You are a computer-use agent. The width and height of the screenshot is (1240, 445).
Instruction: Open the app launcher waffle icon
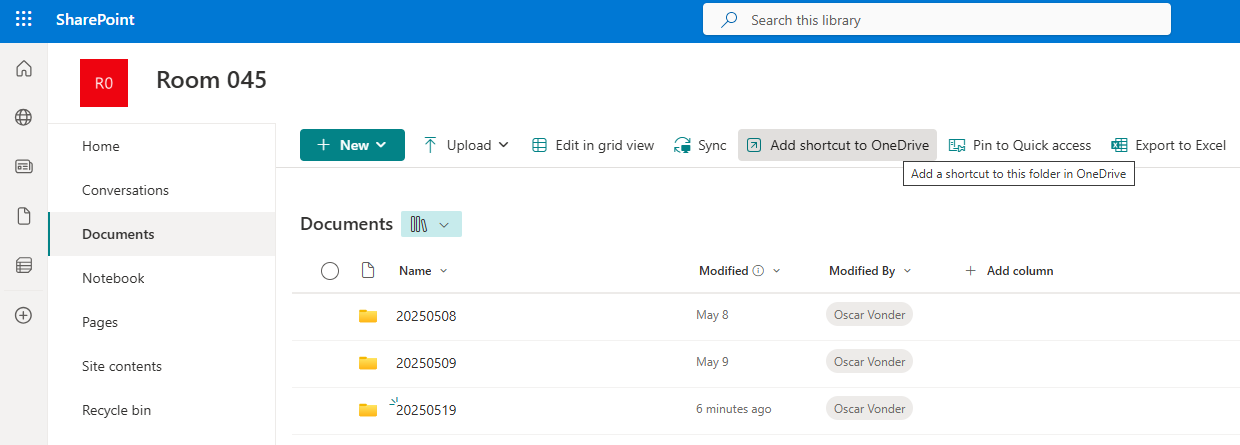click(23, 20)
